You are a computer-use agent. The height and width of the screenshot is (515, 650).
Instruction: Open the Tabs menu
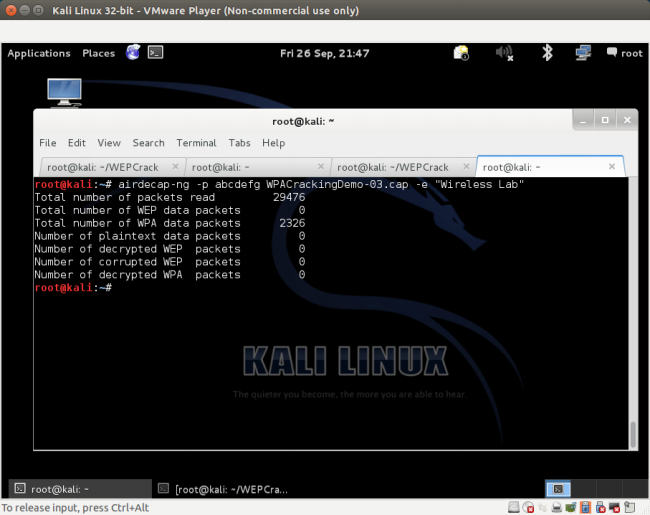(x=239, y=143)
